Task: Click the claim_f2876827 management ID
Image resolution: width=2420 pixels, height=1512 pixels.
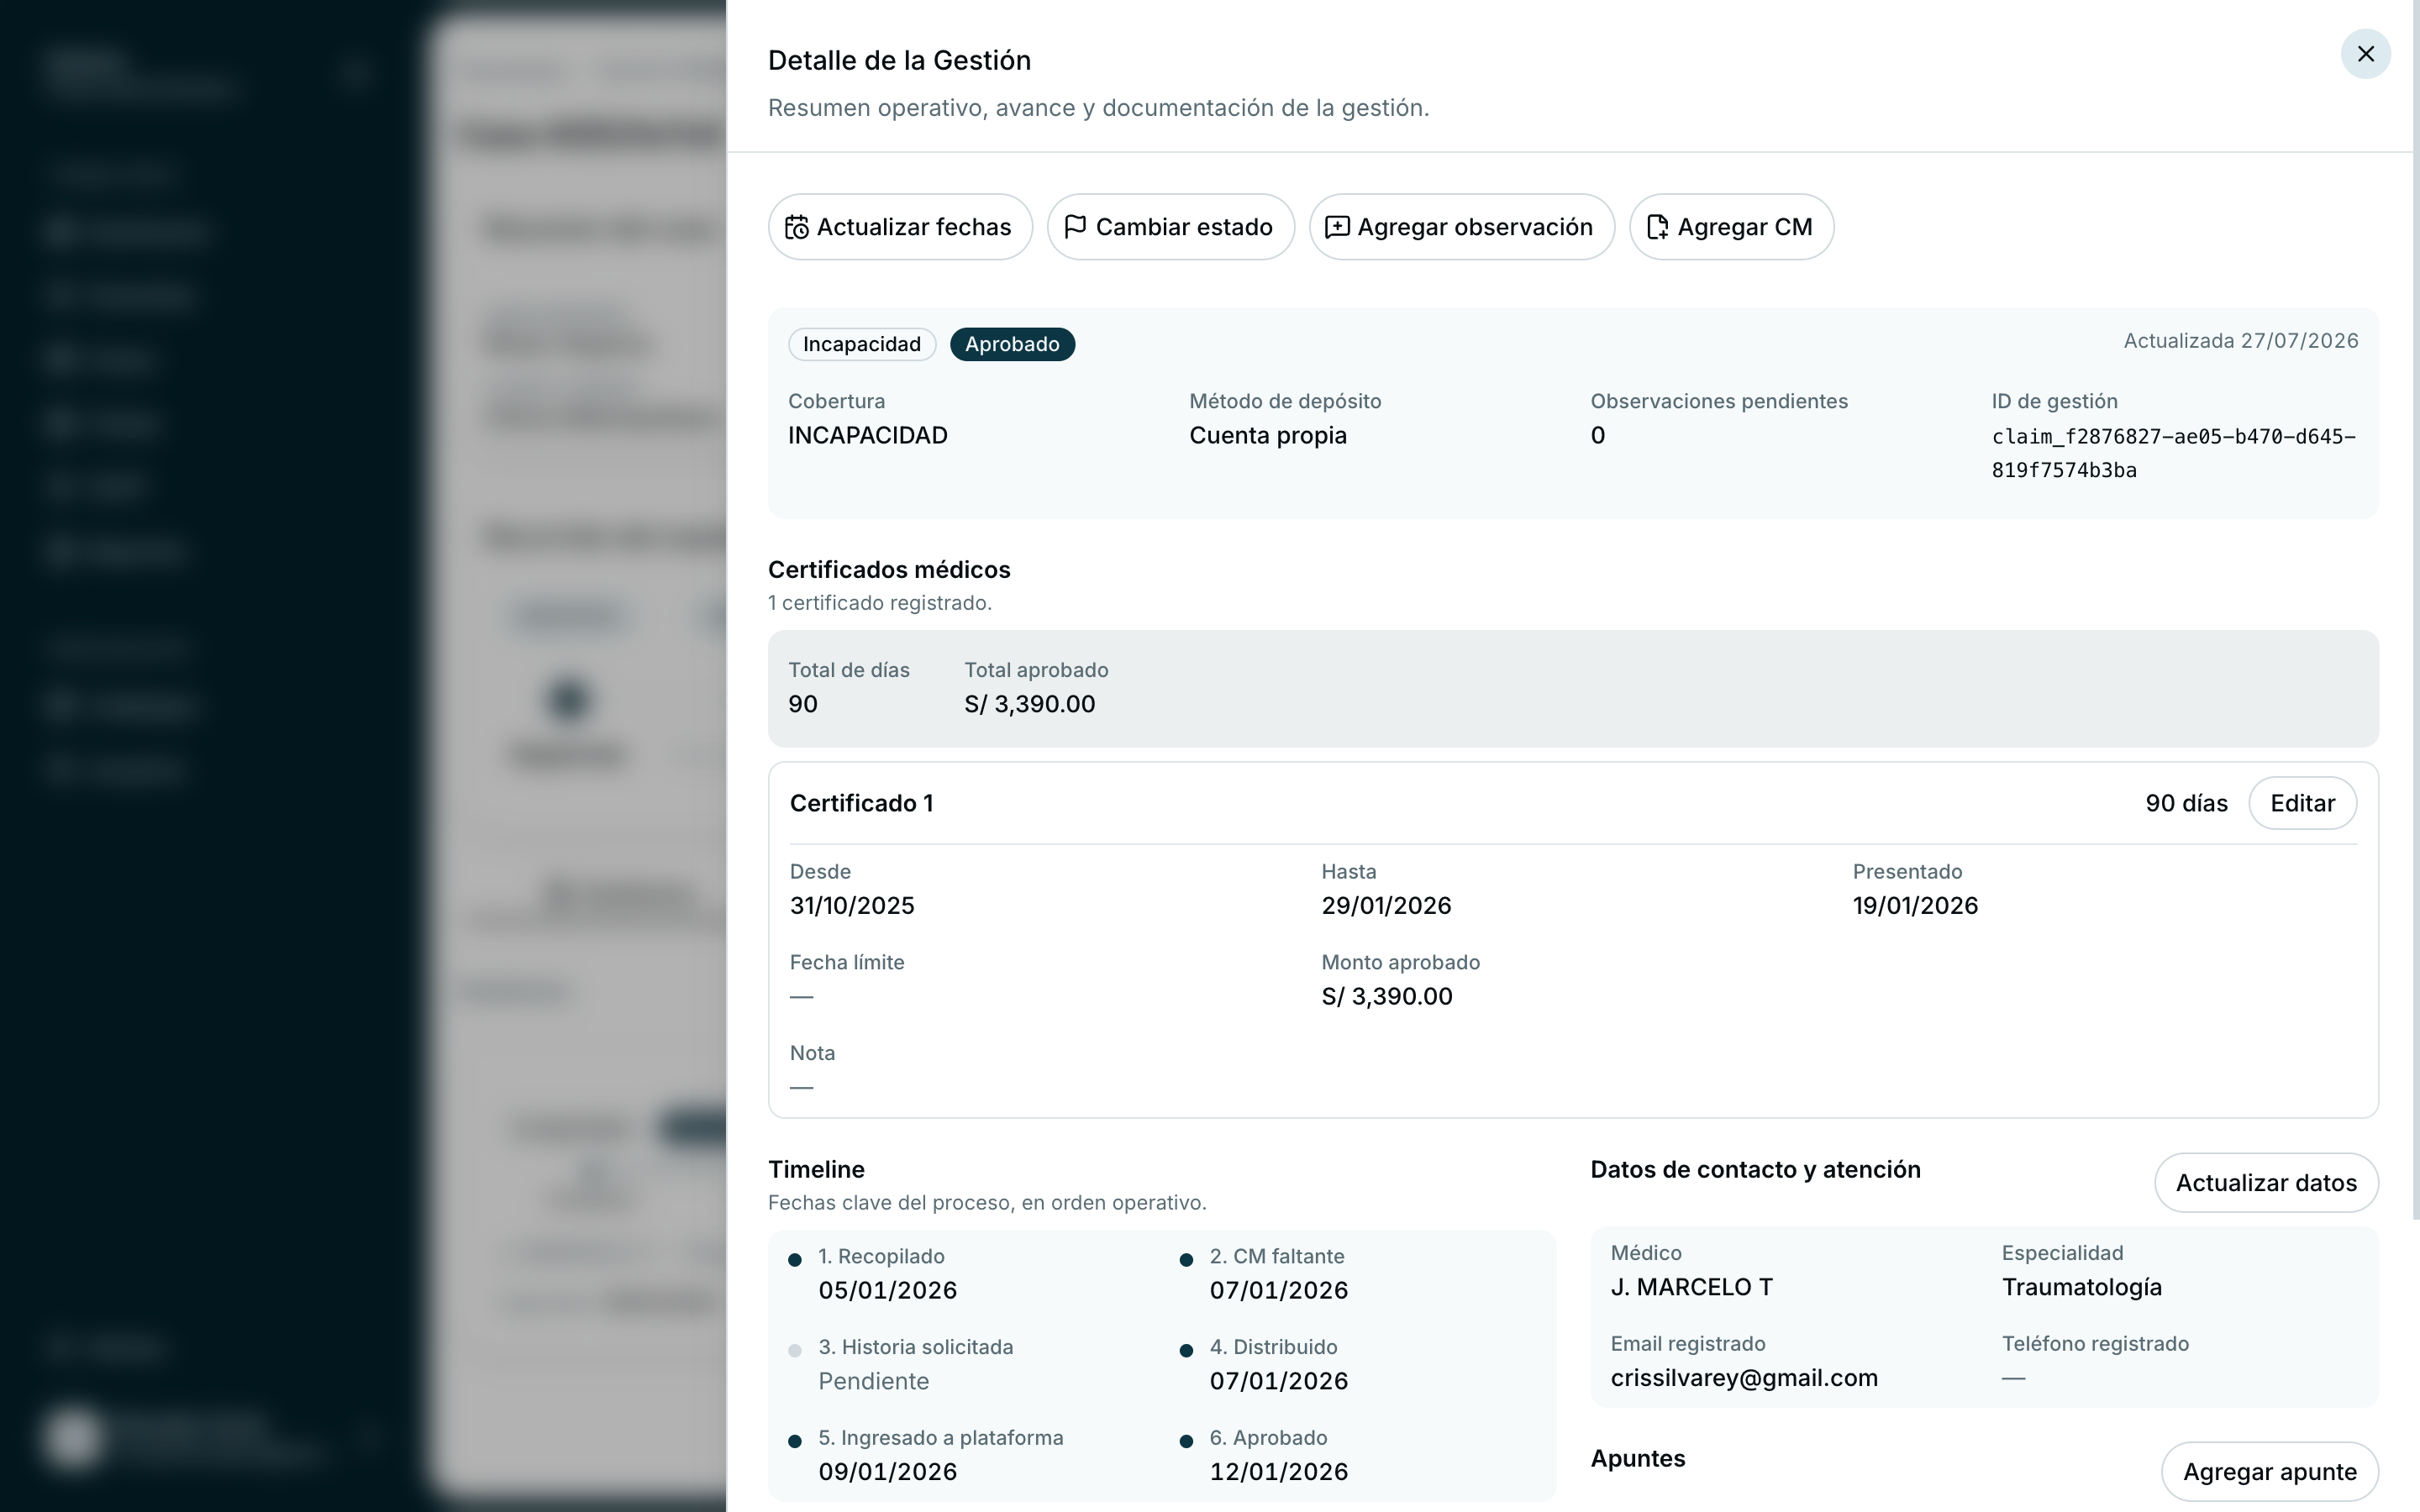Action: (x=2174, y=453)
